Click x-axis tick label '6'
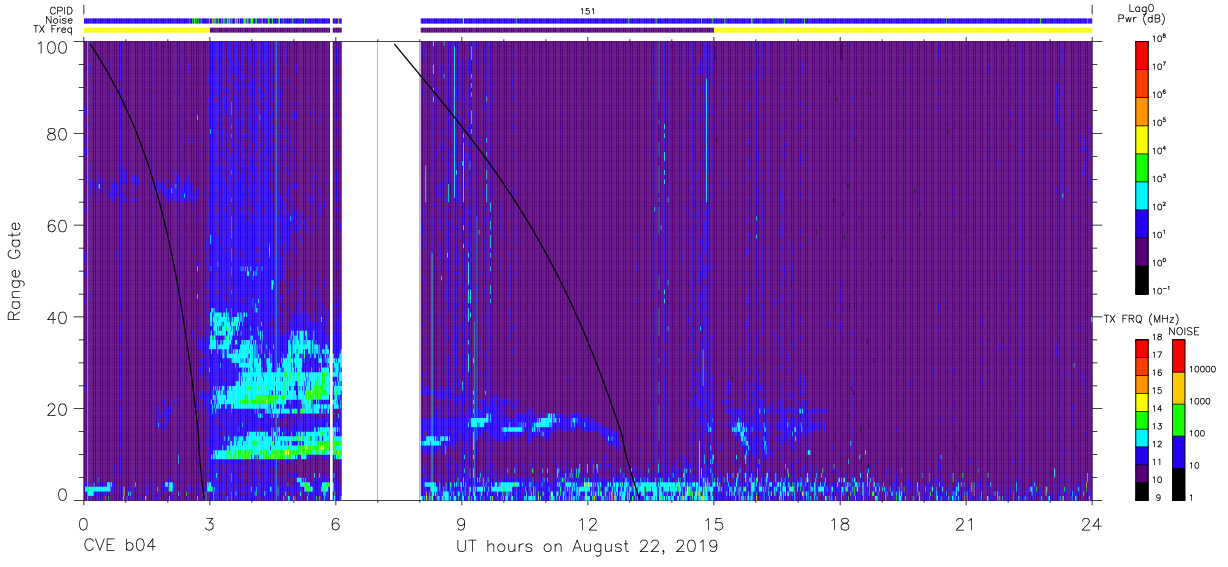 click(x=335, y=523)
